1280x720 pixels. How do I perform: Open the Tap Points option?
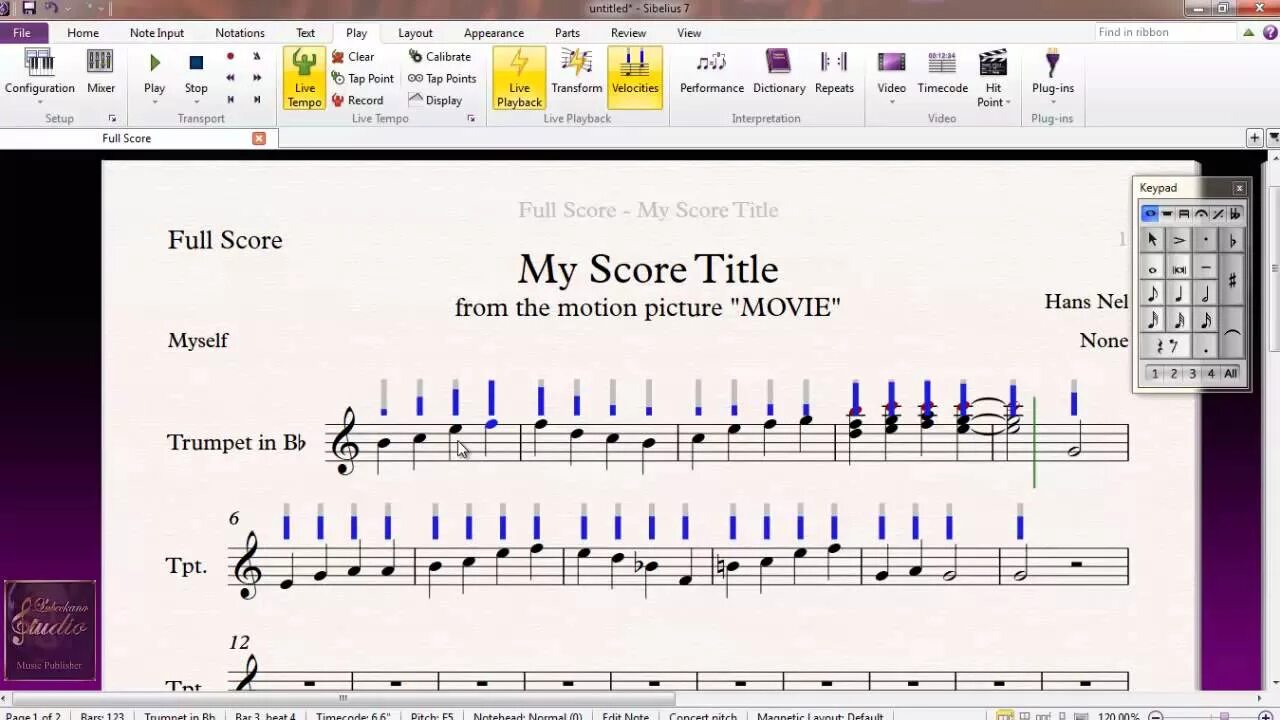point(442,79)
